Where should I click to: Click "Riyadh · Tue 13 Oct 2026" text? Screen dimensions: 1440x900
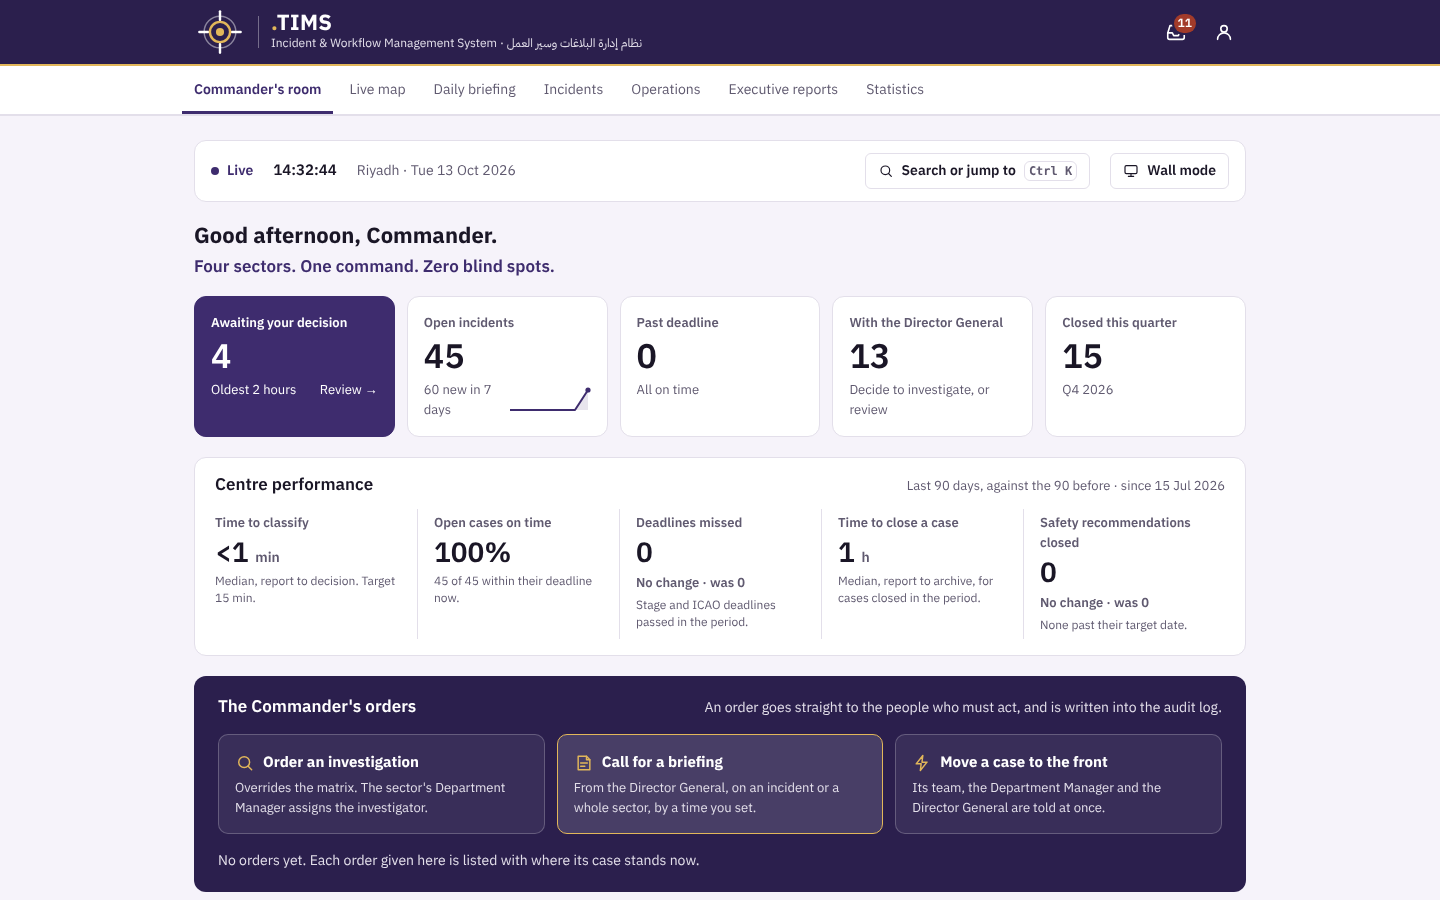point(436,170)
